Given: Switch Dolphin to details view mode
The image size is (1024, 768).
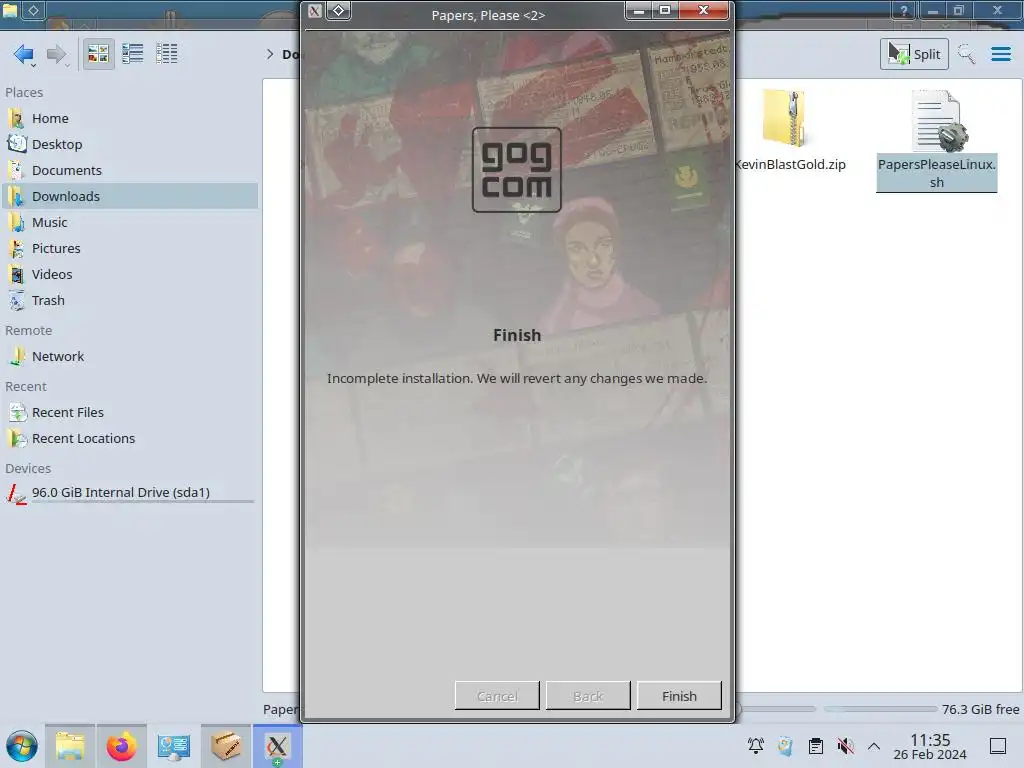Looking at the screenshot, I should (167, 54).
